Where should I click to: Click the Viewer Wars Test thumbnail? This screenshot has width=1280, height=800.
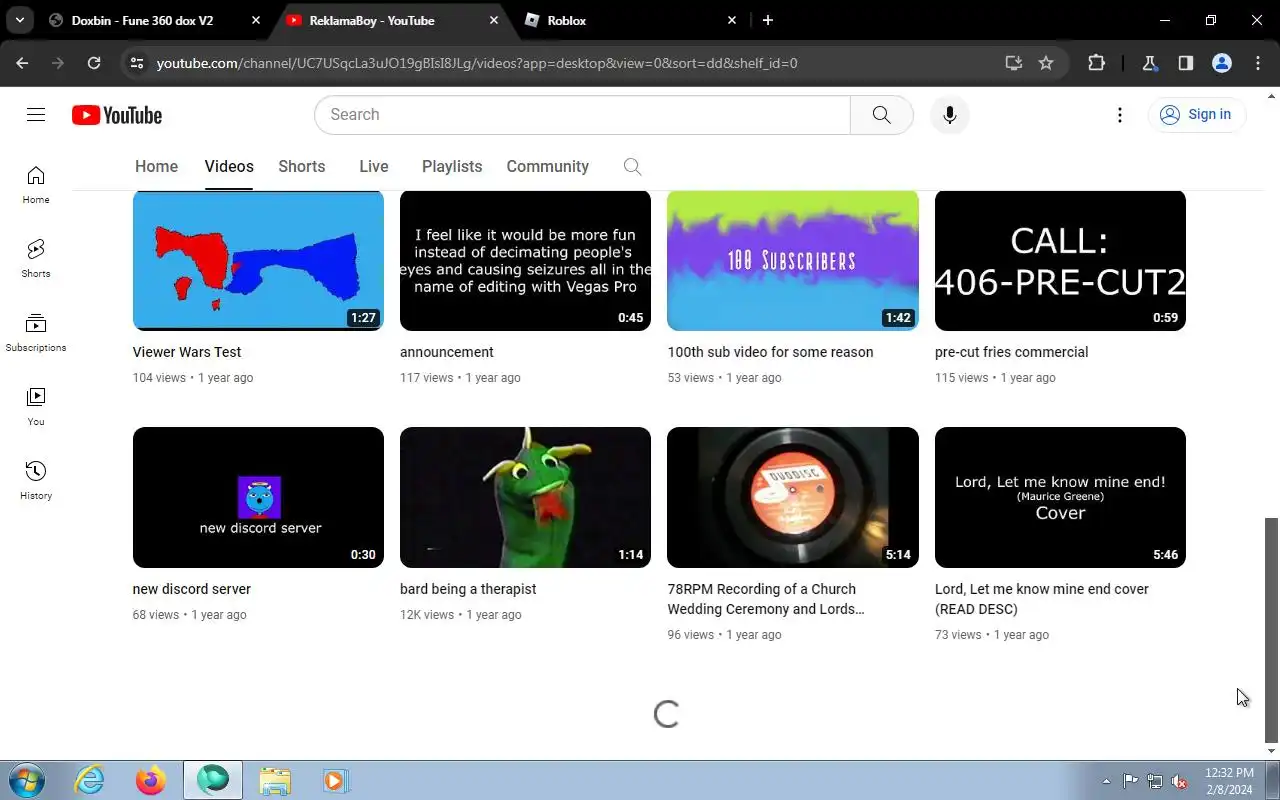(258, 260)
